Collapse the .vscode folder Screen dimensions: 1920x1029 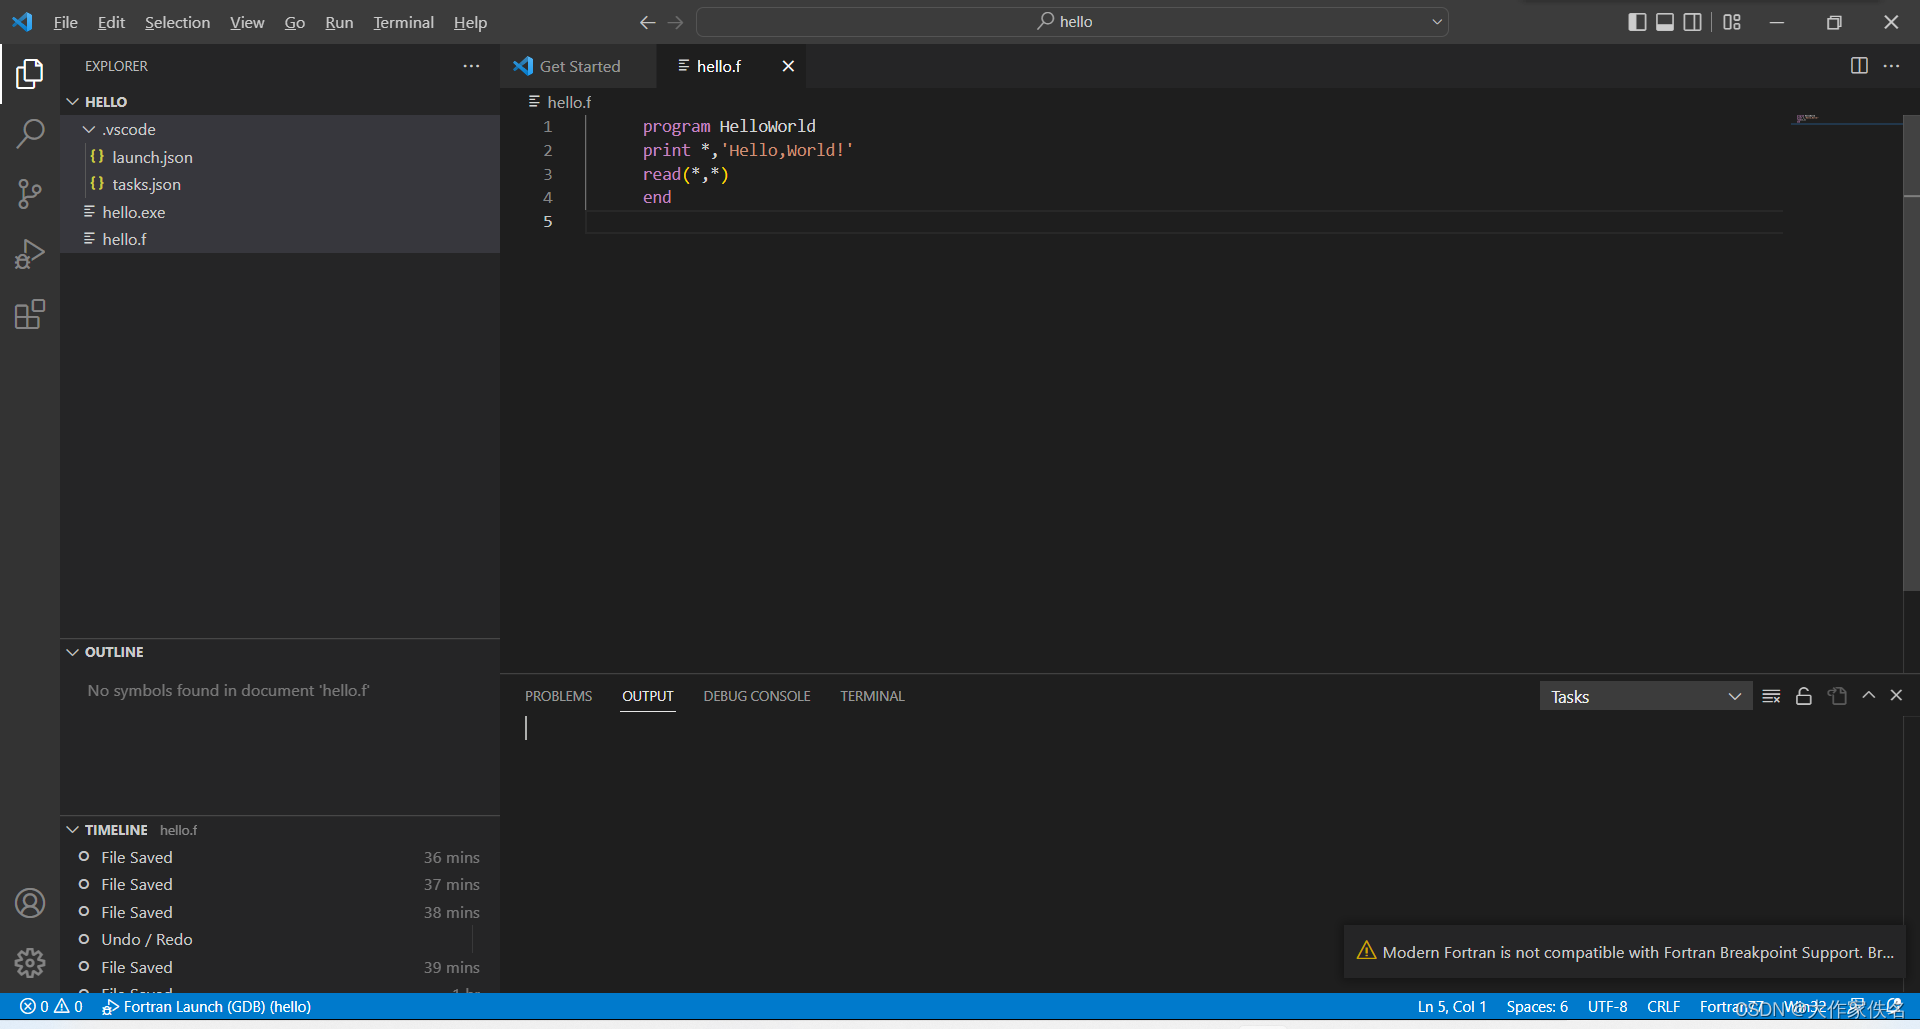[x=280, y=130]
